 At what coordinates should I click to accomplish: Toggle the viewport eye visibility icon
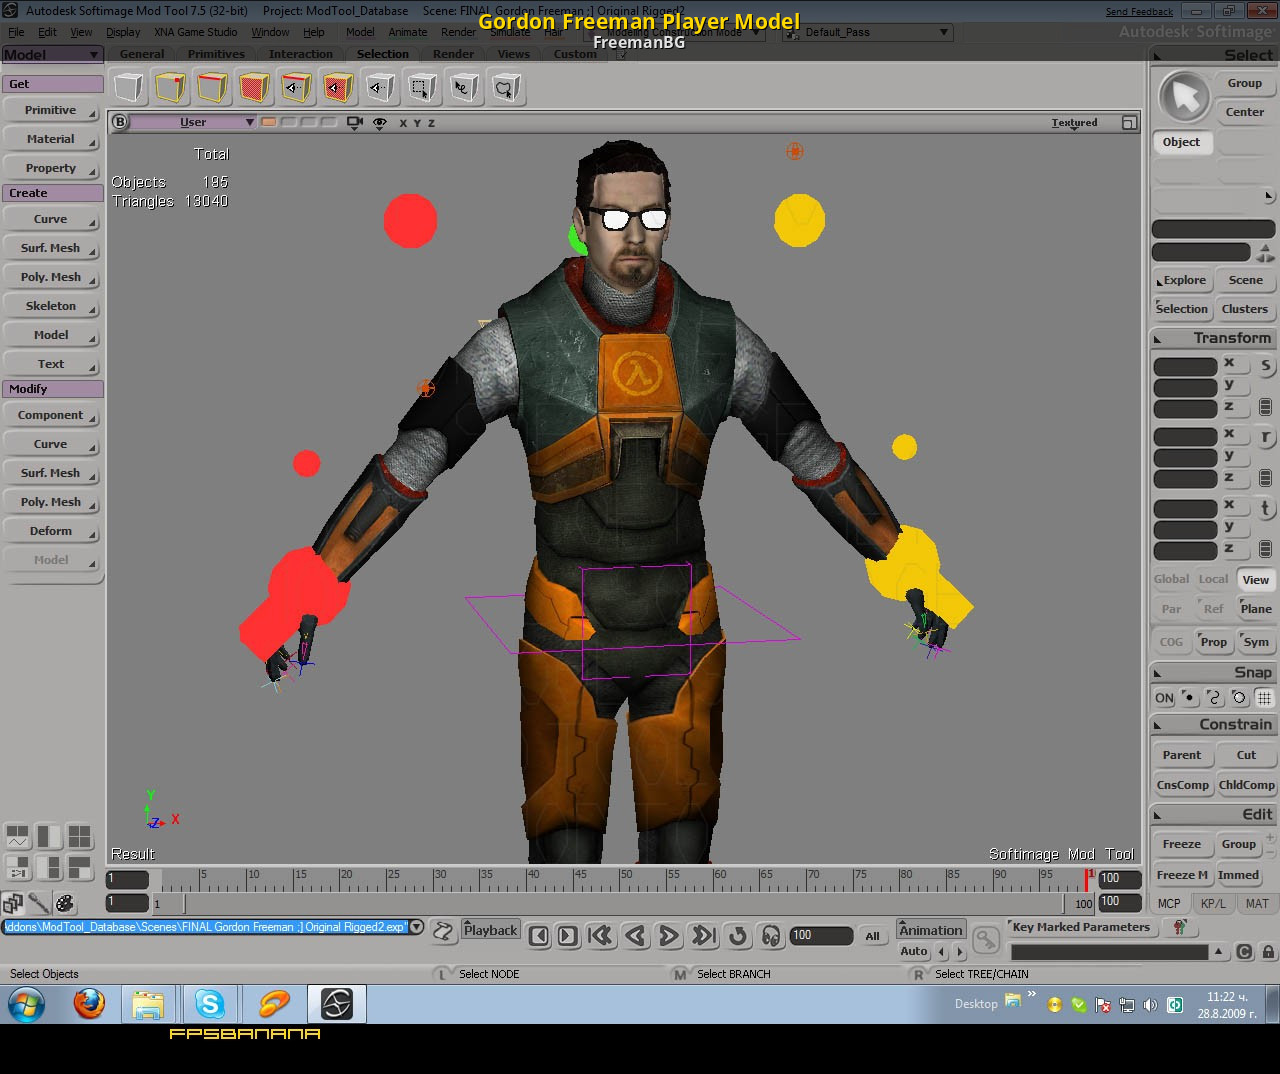380,122
